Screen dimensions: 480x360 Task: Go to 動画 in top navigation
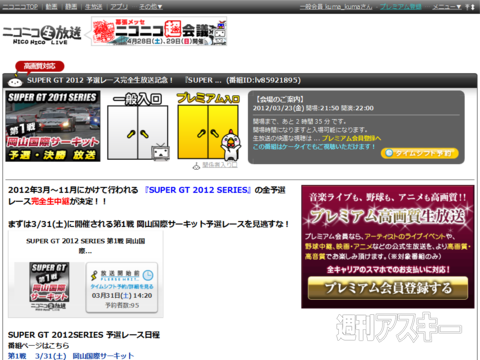click(x=51, y=6)
